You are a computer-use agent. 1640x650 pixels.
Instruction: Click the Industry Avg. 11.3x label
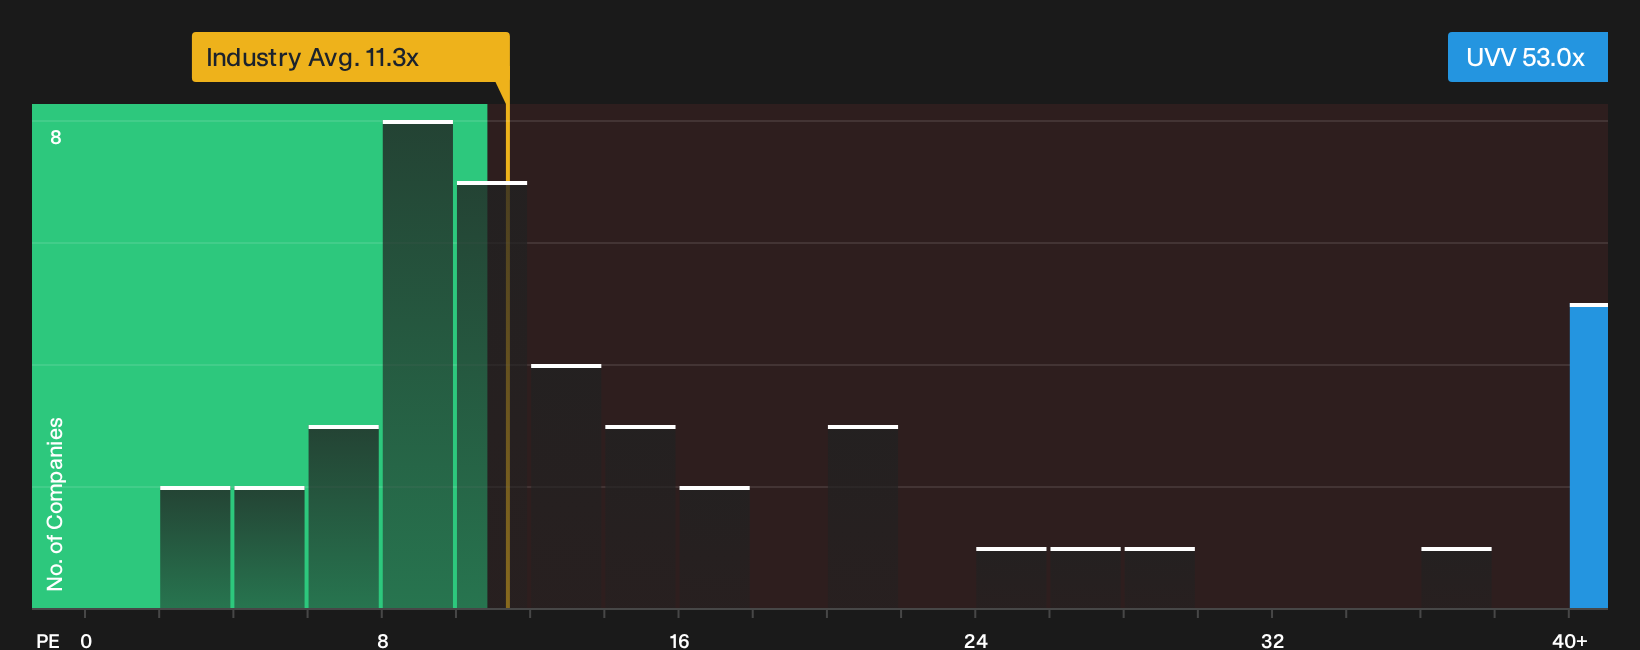pyautogui.click(x=350, y=57)
